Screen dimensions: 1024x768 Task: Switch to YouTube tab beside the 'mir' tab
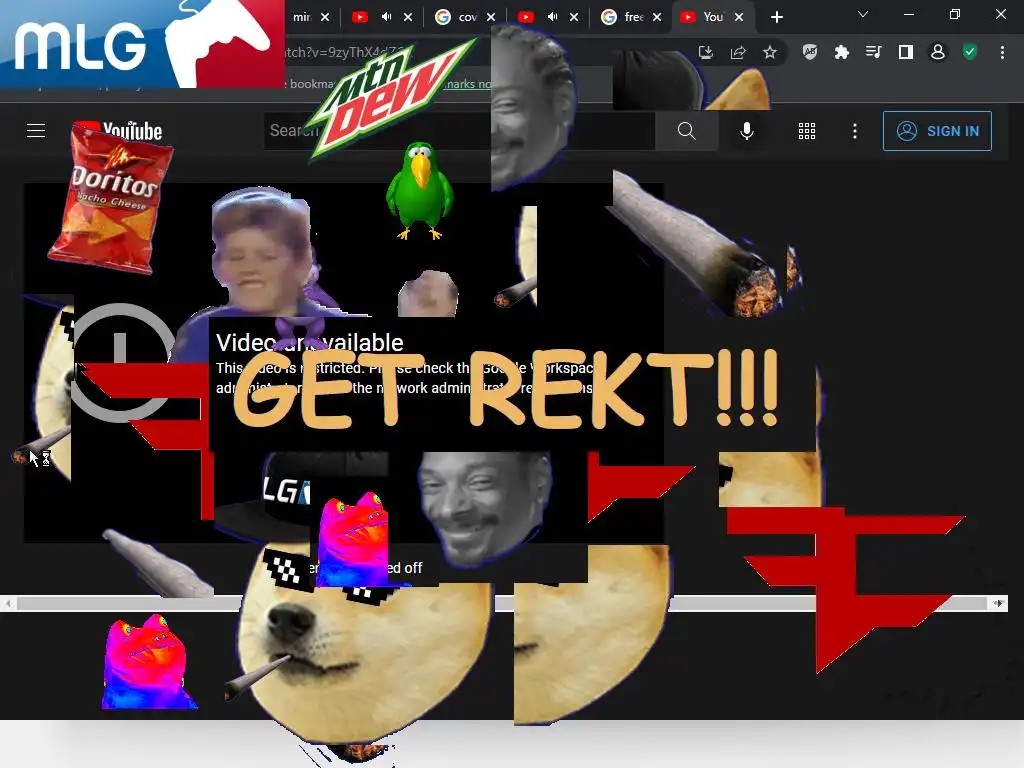(360, 17)
